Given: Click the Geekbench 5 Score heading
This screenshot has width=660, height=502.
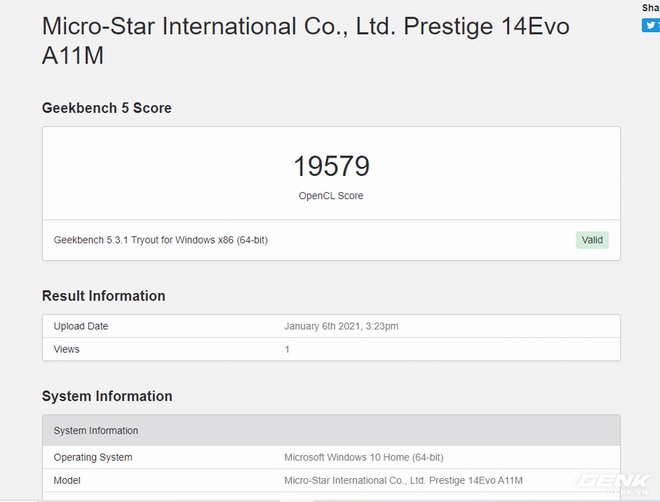Looking at the screenshot, I should [106, 108].
